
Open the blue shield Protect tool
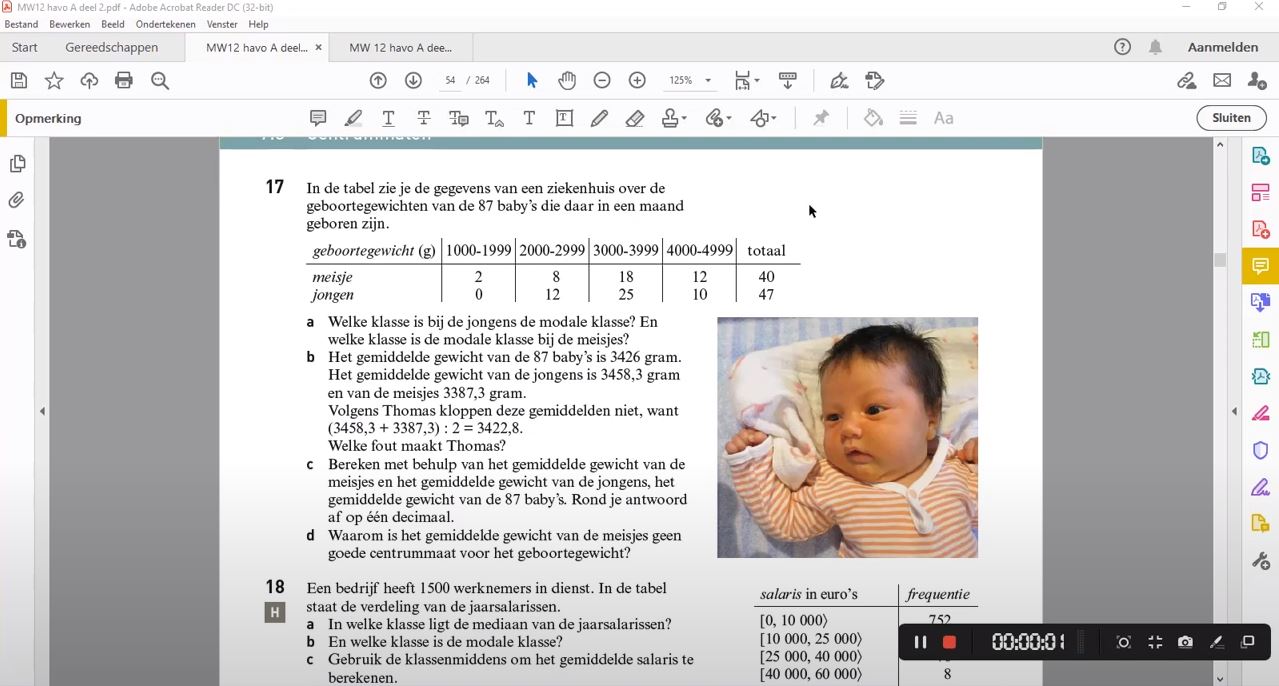tap(1260, 450)
